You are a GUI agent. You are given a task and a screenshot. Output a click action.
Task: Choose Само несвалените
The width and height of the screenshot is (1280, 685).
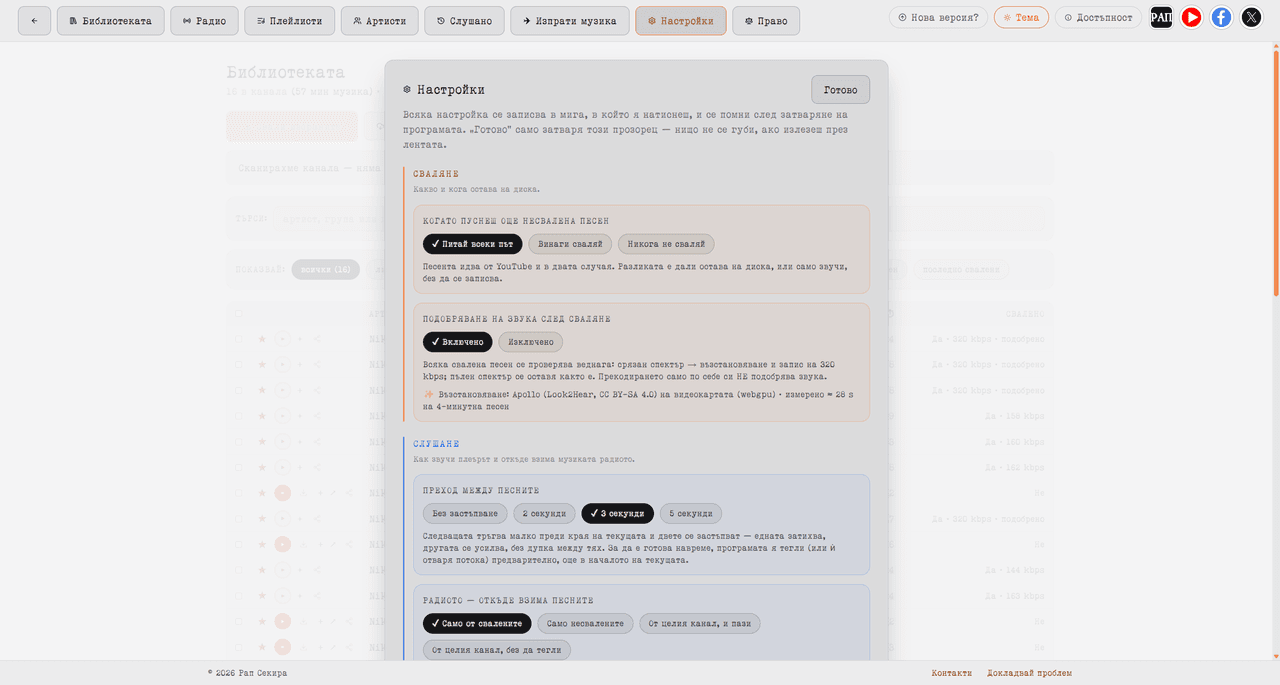click(x=585, y=624)
